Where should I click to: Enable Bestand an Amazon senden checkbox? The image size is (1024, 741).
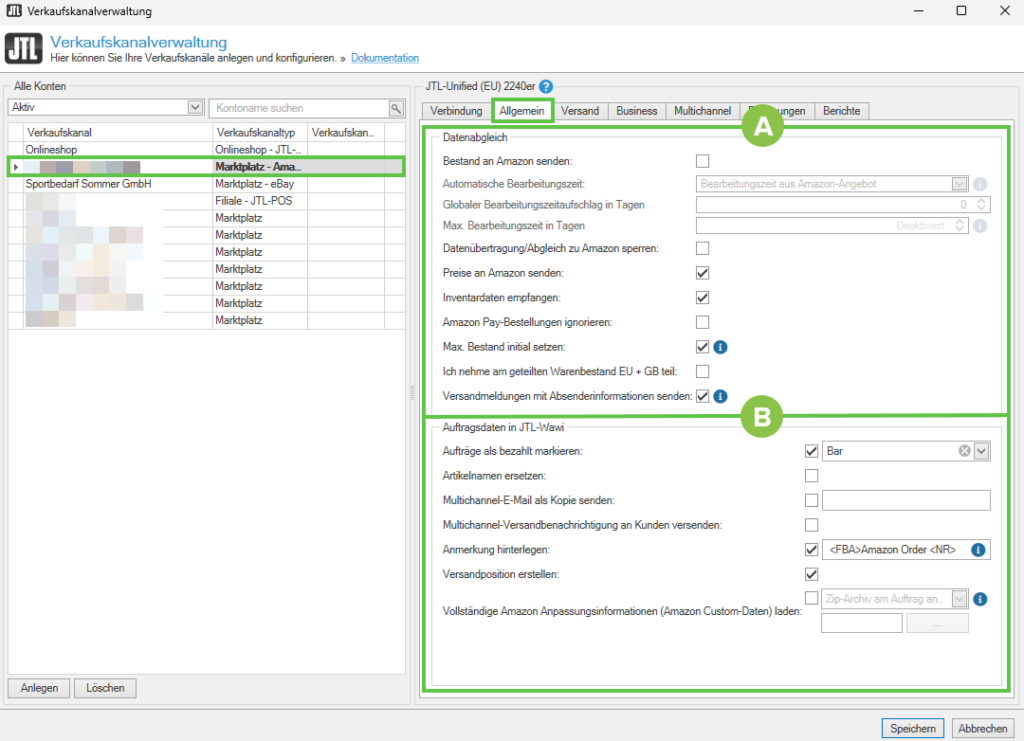[x=702, y=161]
